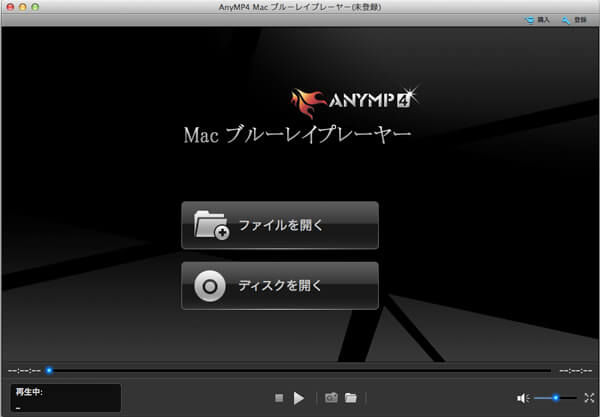
Task: Click the 再生中 now-playing info panel
Action: pos(65,398)
